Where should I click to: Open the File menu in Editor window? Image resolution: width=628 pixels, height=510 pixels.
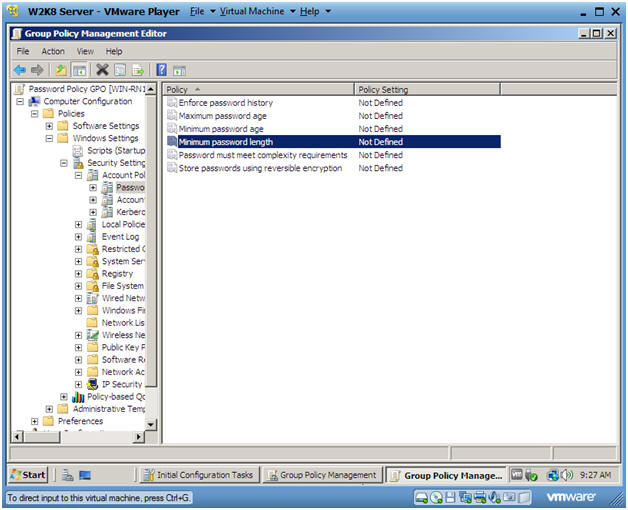tap(22, 51)
